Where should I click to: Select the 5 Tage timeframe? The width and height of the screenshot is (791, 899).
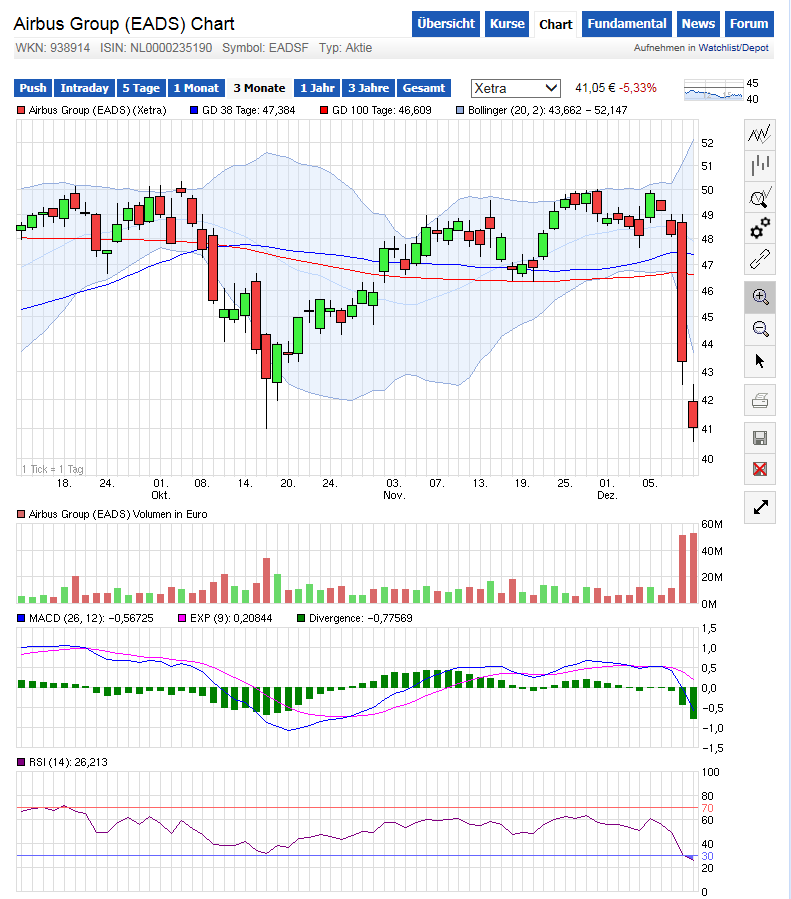click(x=141, y=88)
